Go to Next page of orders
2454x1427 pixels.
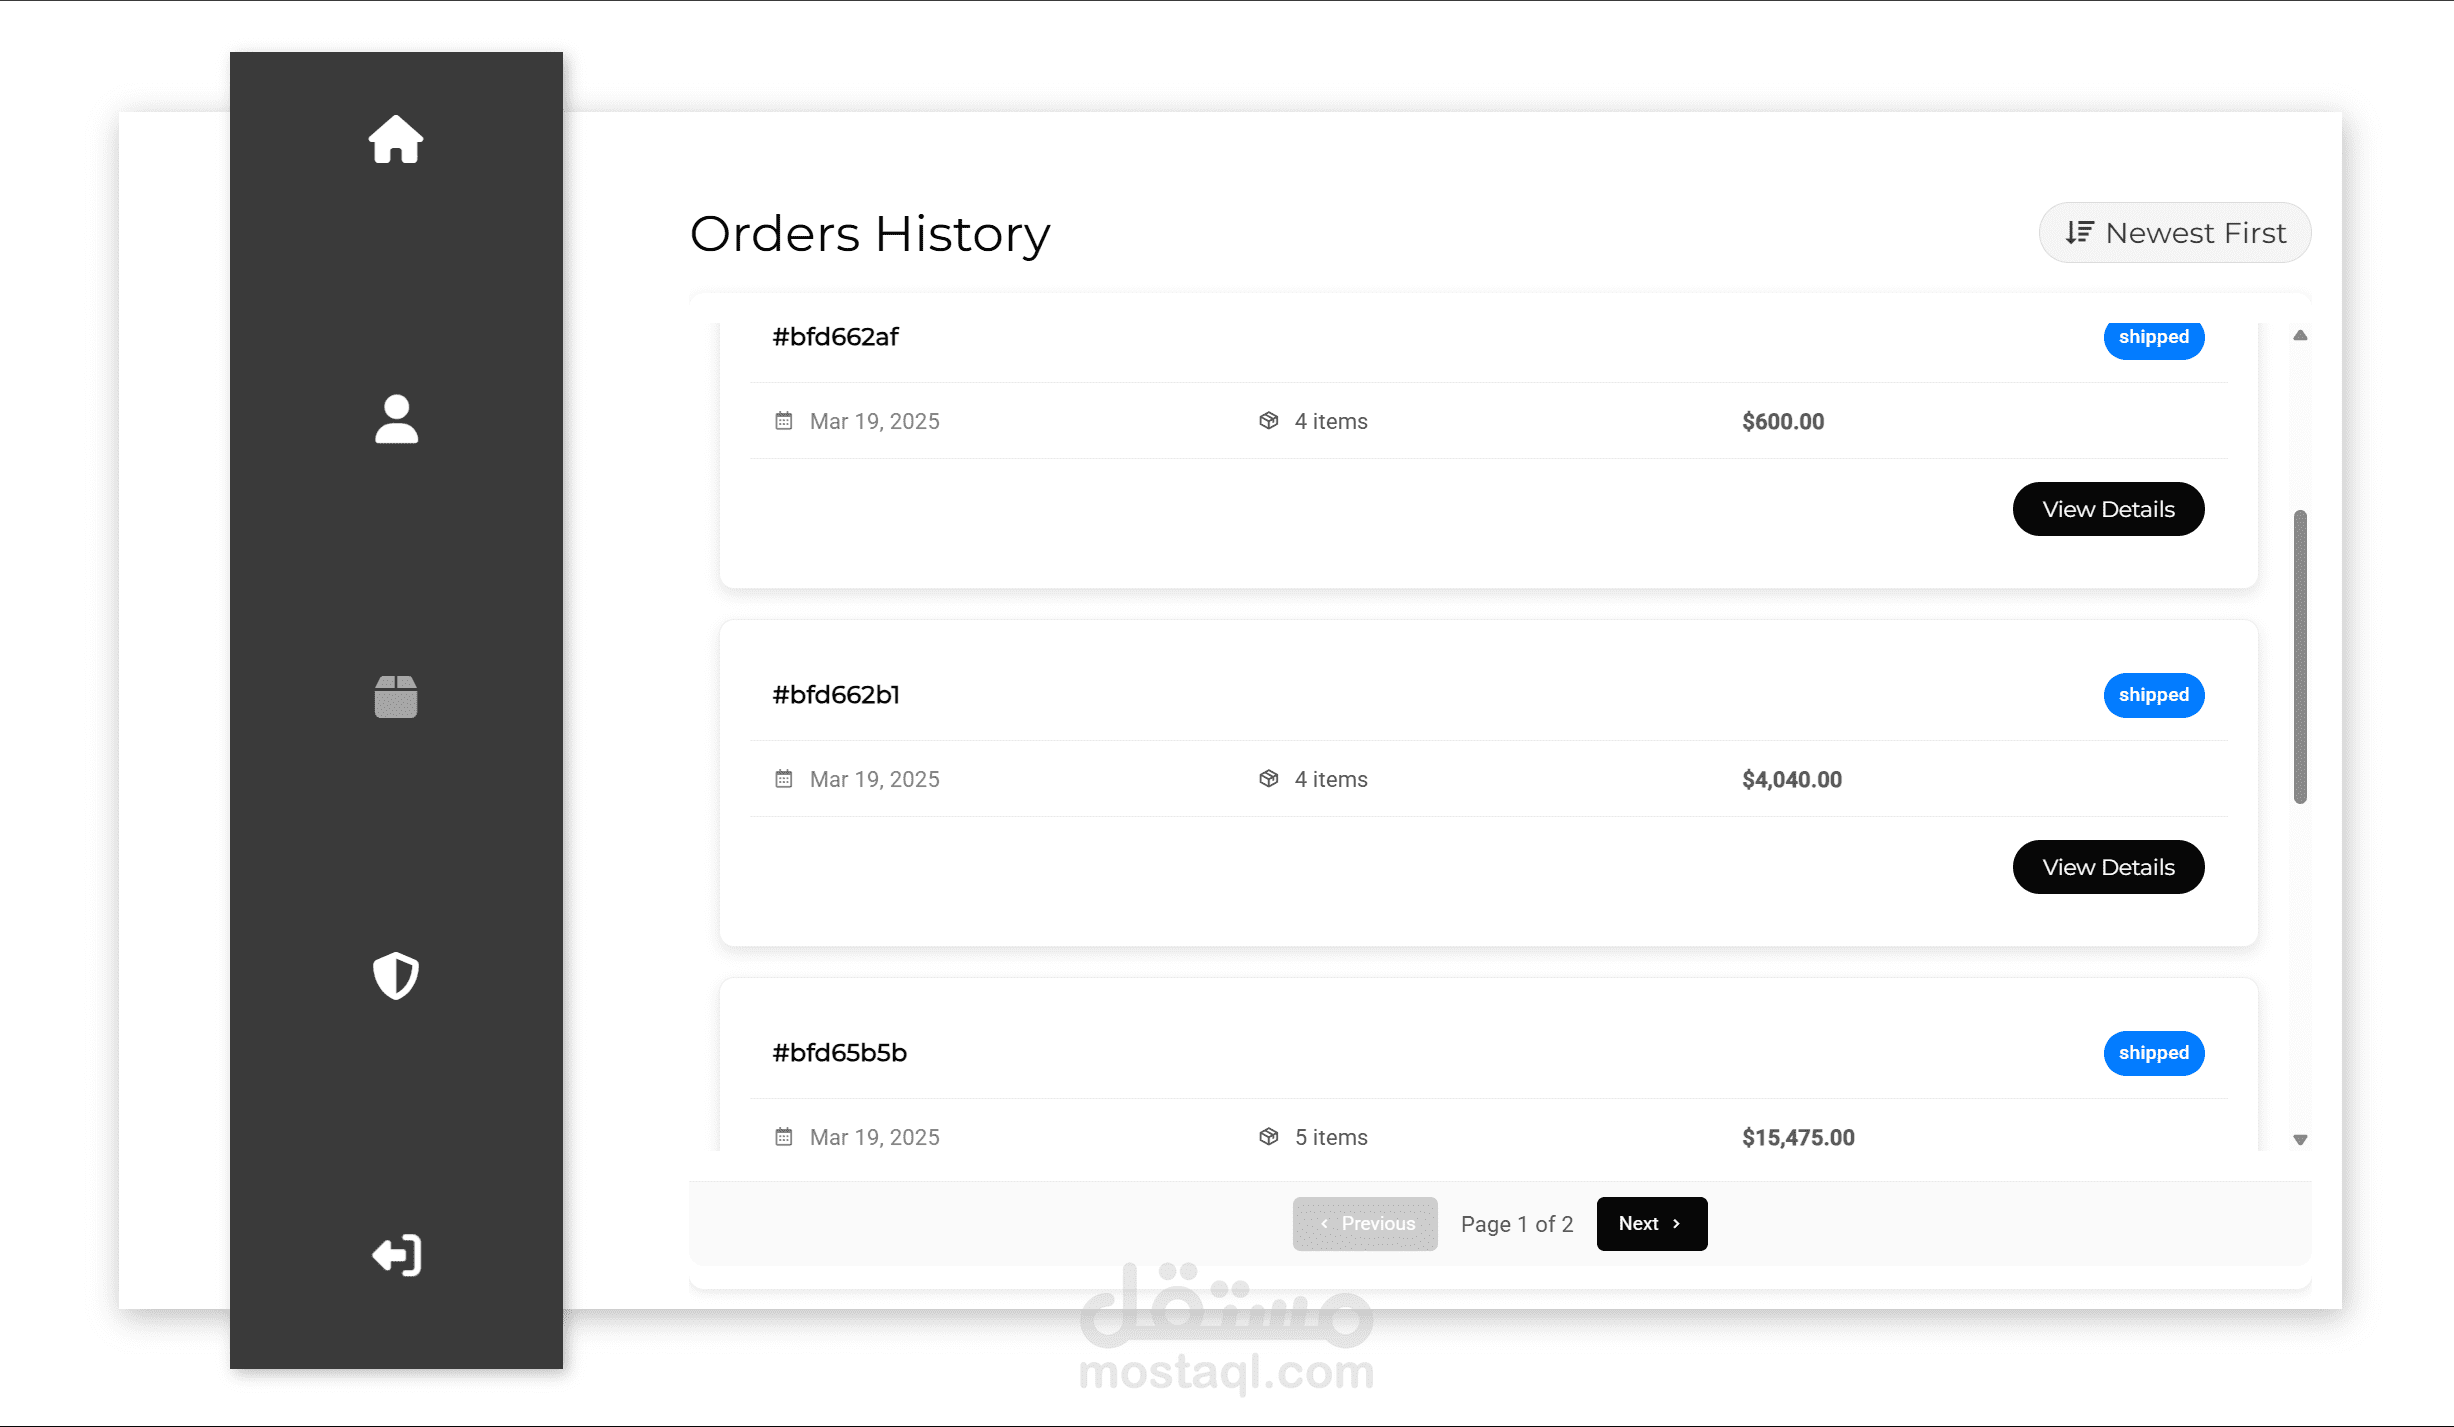(1652, 1224)
